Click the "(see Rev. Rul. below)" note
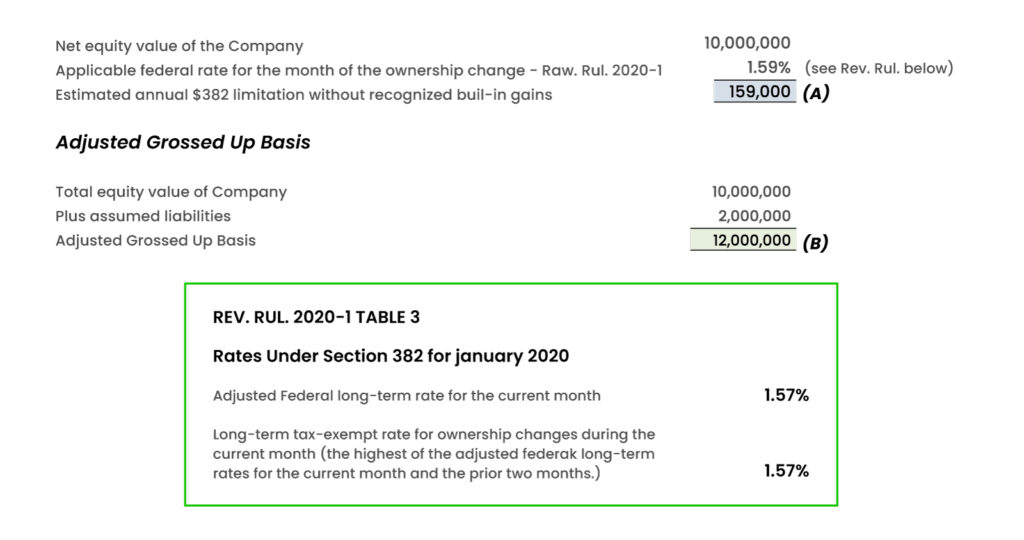The image size is (1024, 540). (x=878, y=68)
